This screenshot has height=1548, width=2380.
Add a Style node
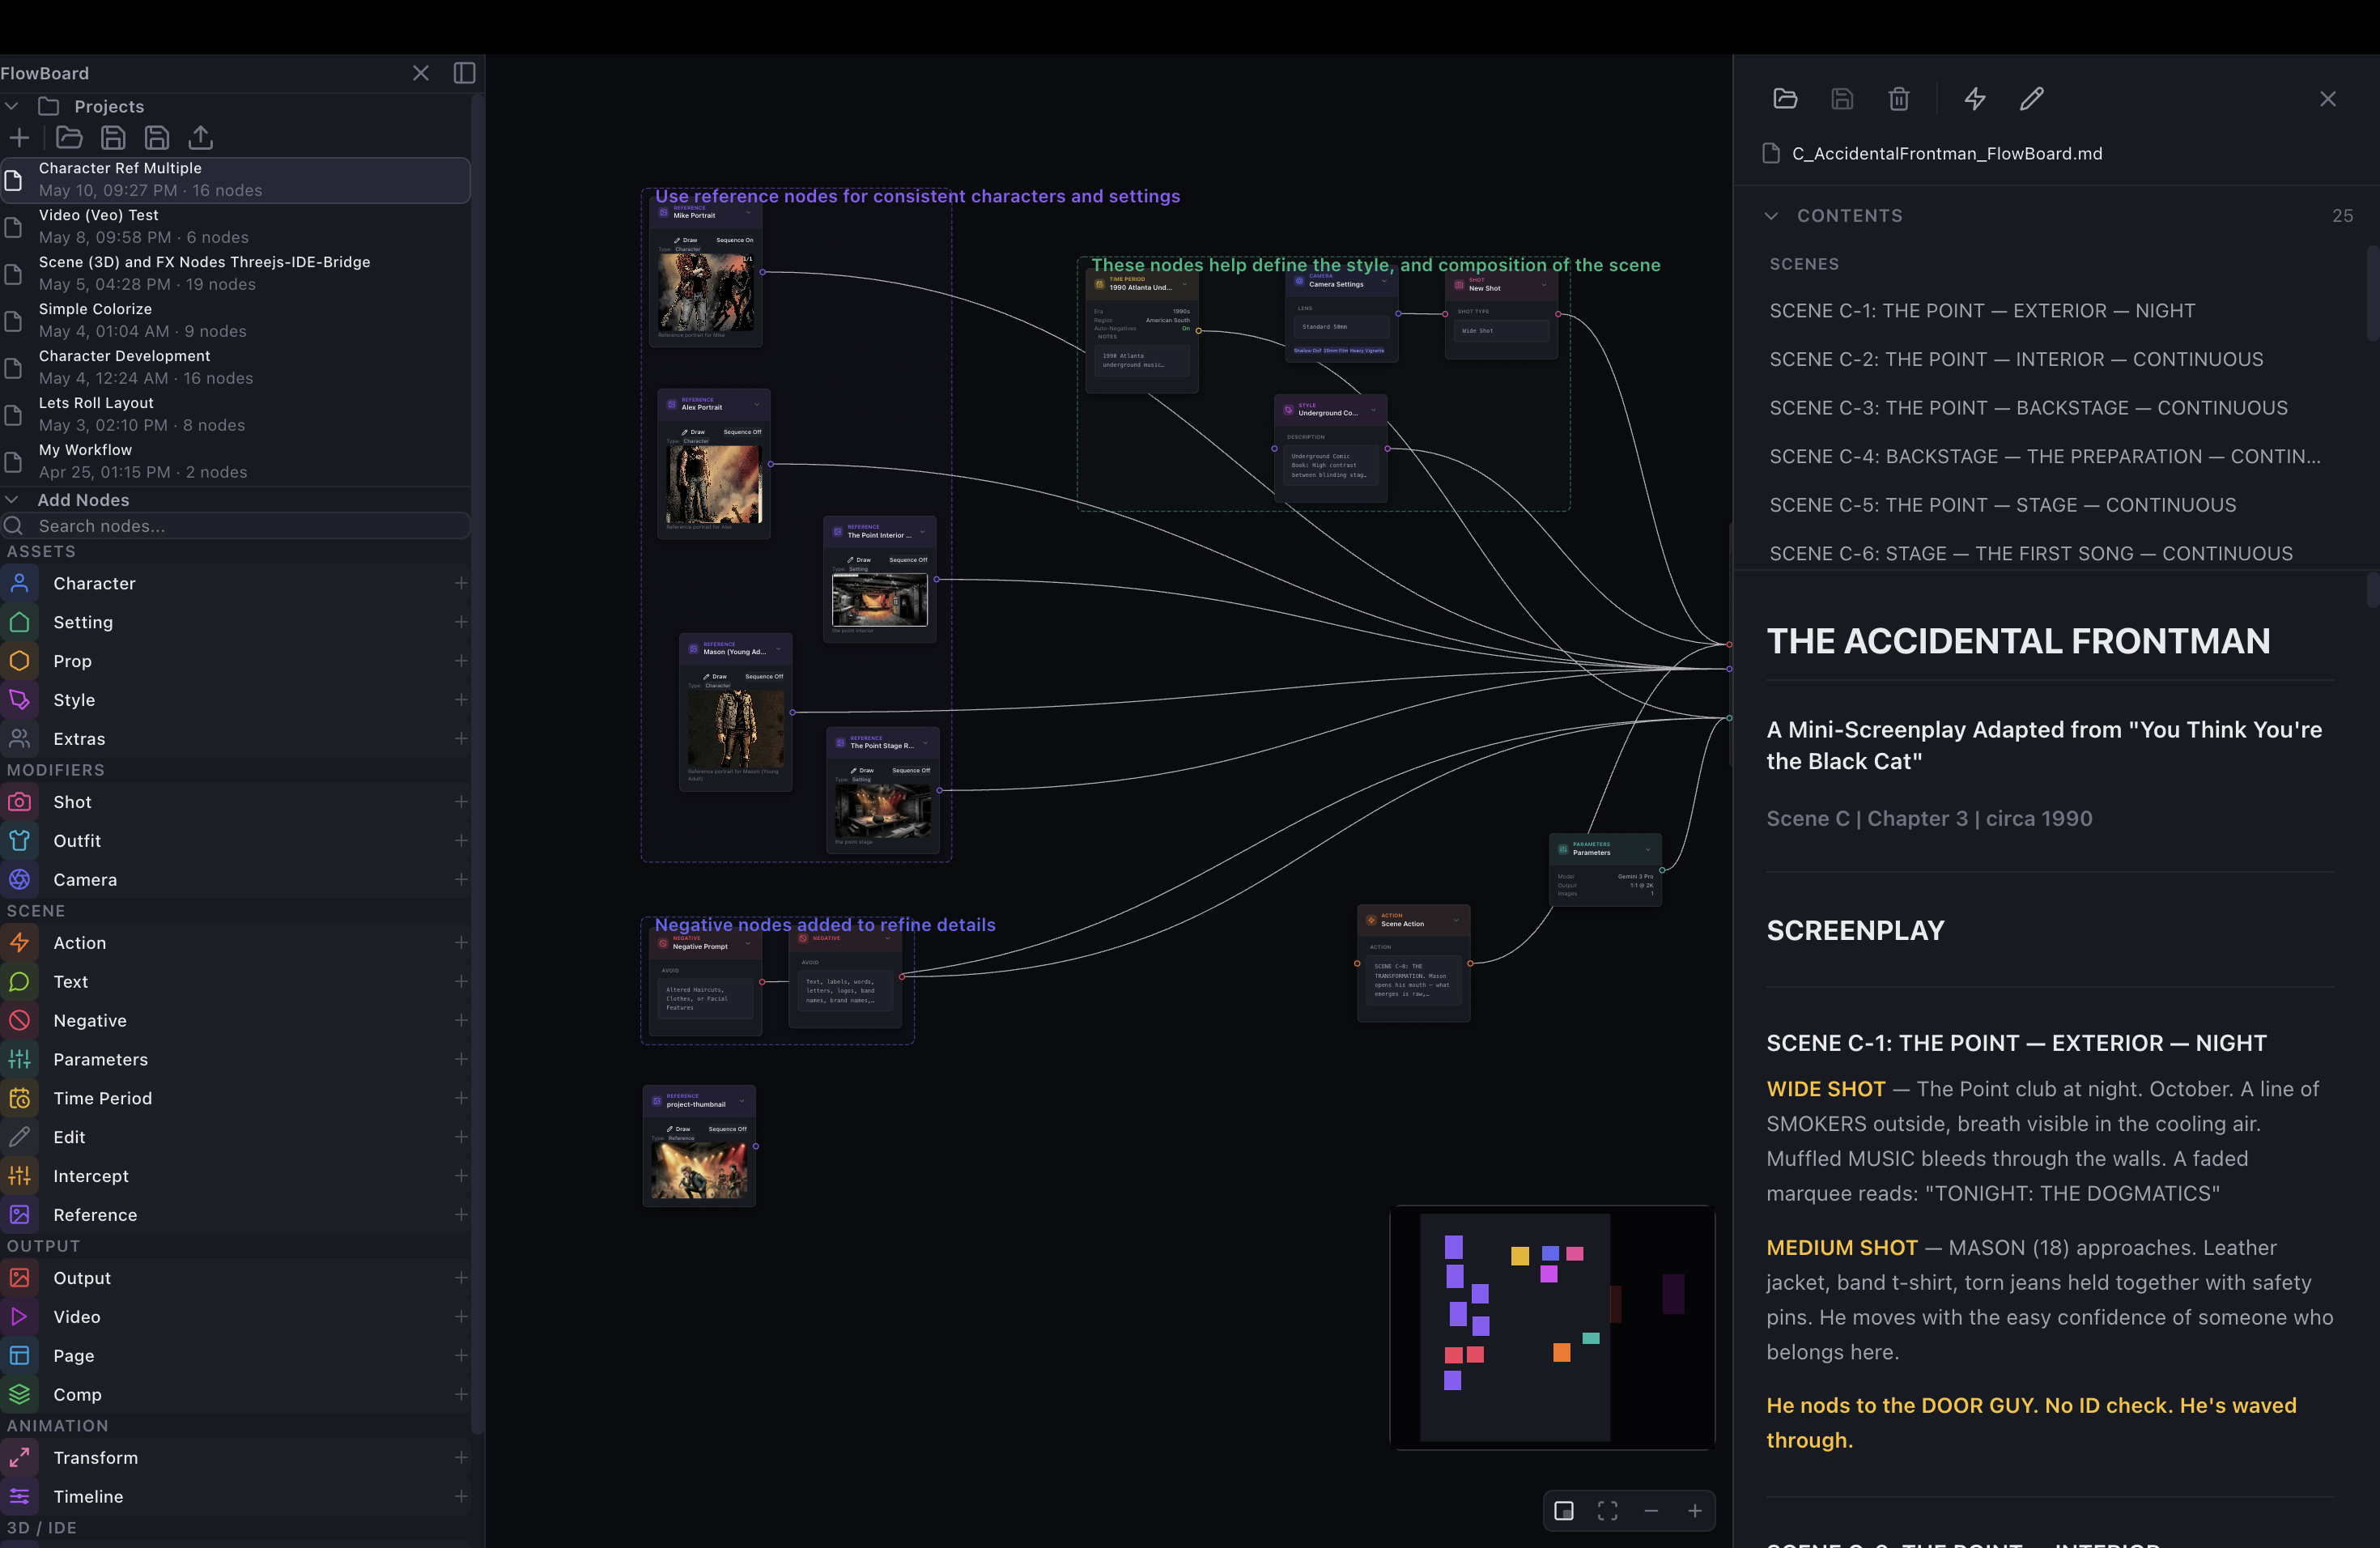(x=461, y=700)
